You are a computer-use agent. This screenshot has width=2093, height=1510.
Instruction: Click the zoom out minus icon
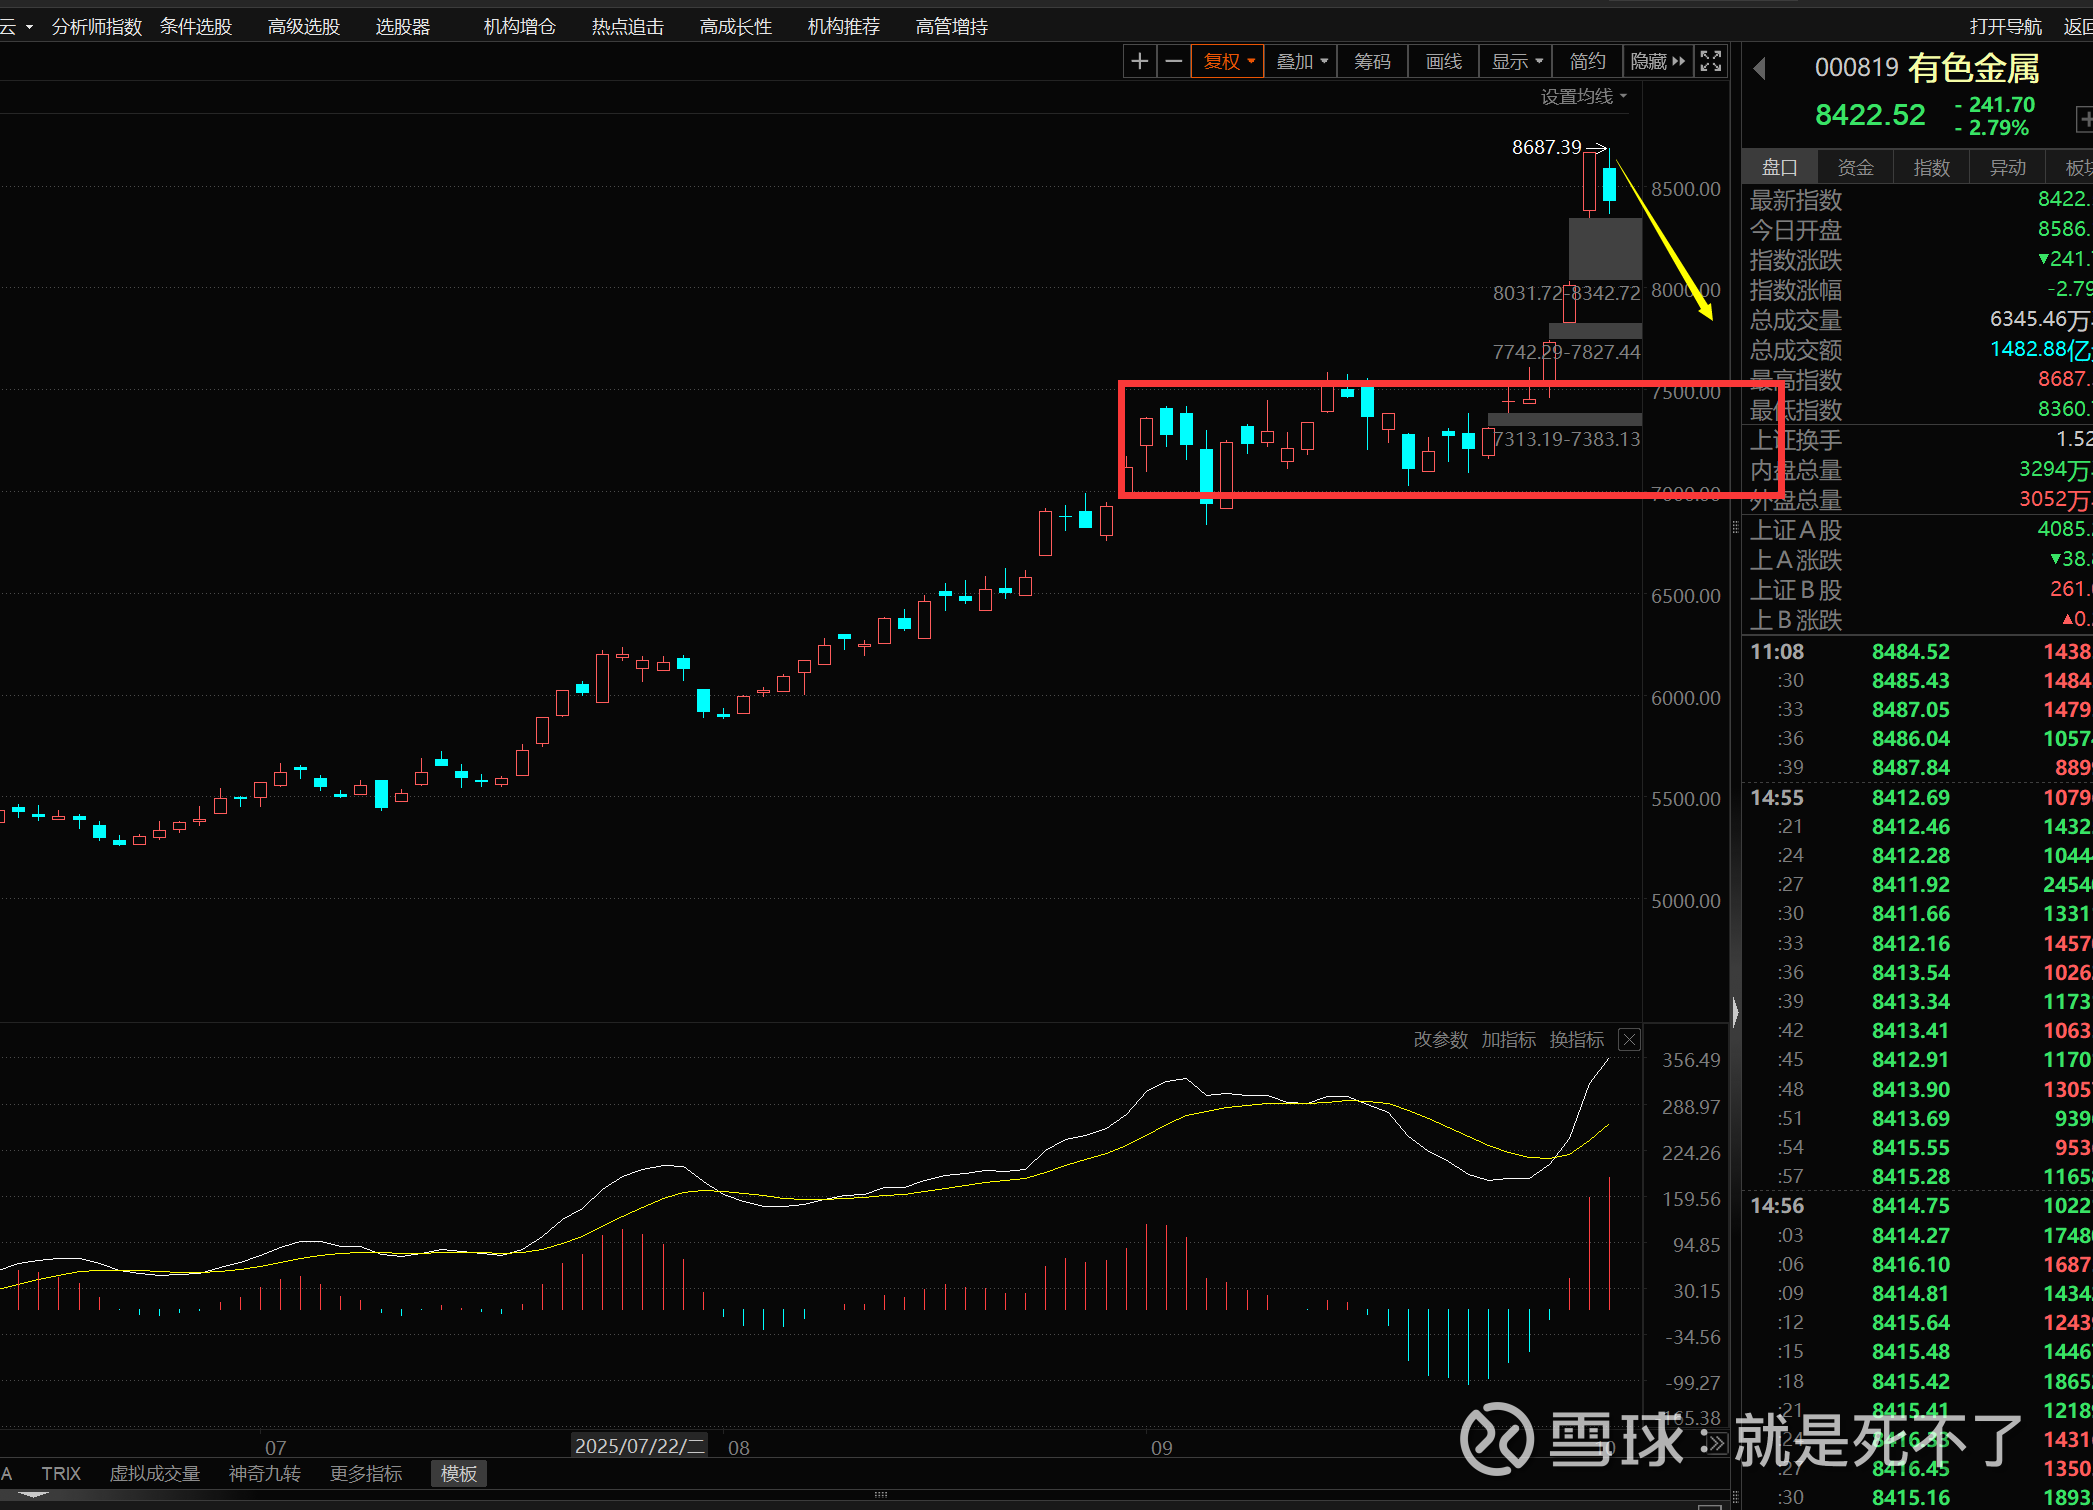pyautogui.click(x=1174, y=62)
